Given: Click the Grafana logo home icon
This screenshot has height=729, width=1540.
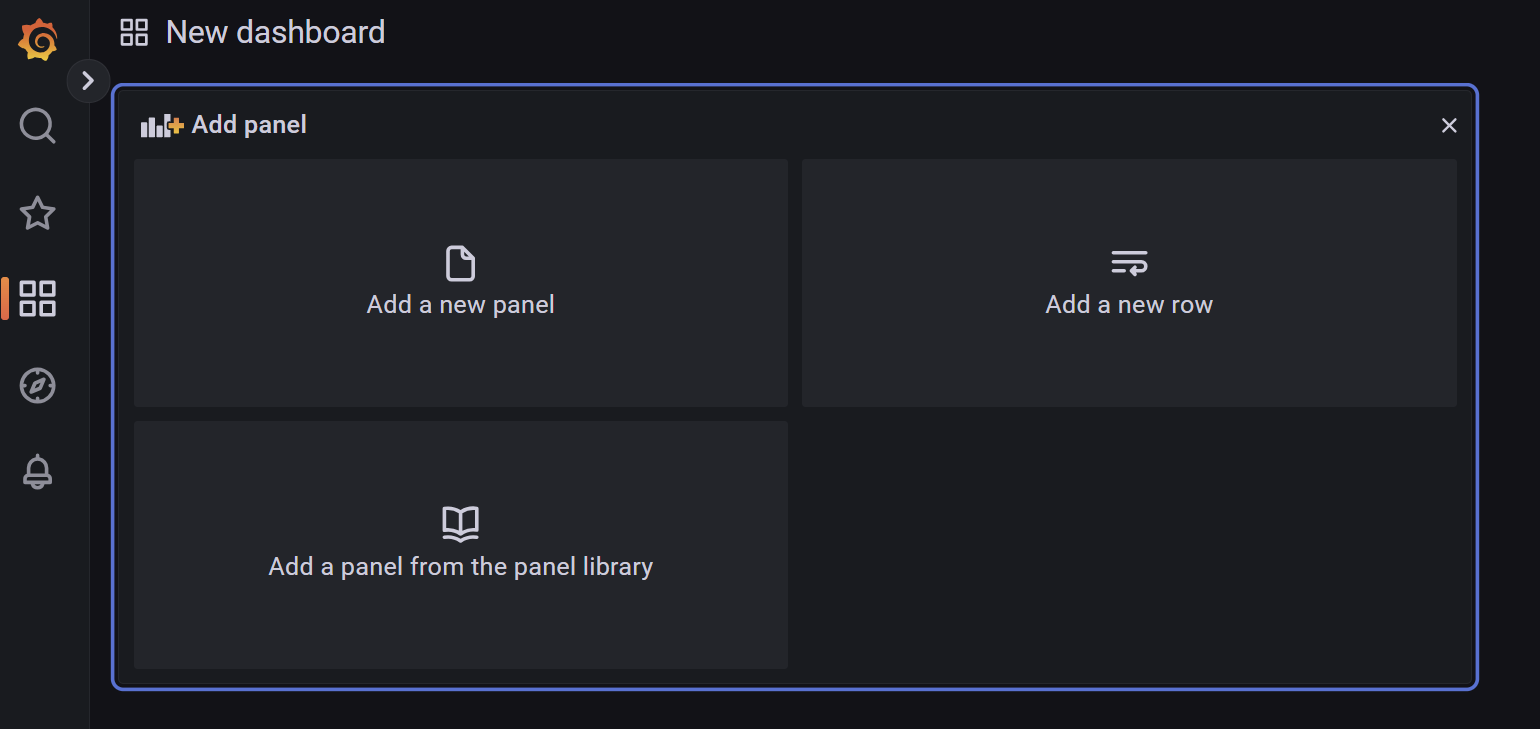Looking at the screenshot, I should pyautogui.click(x=38, y=40).
